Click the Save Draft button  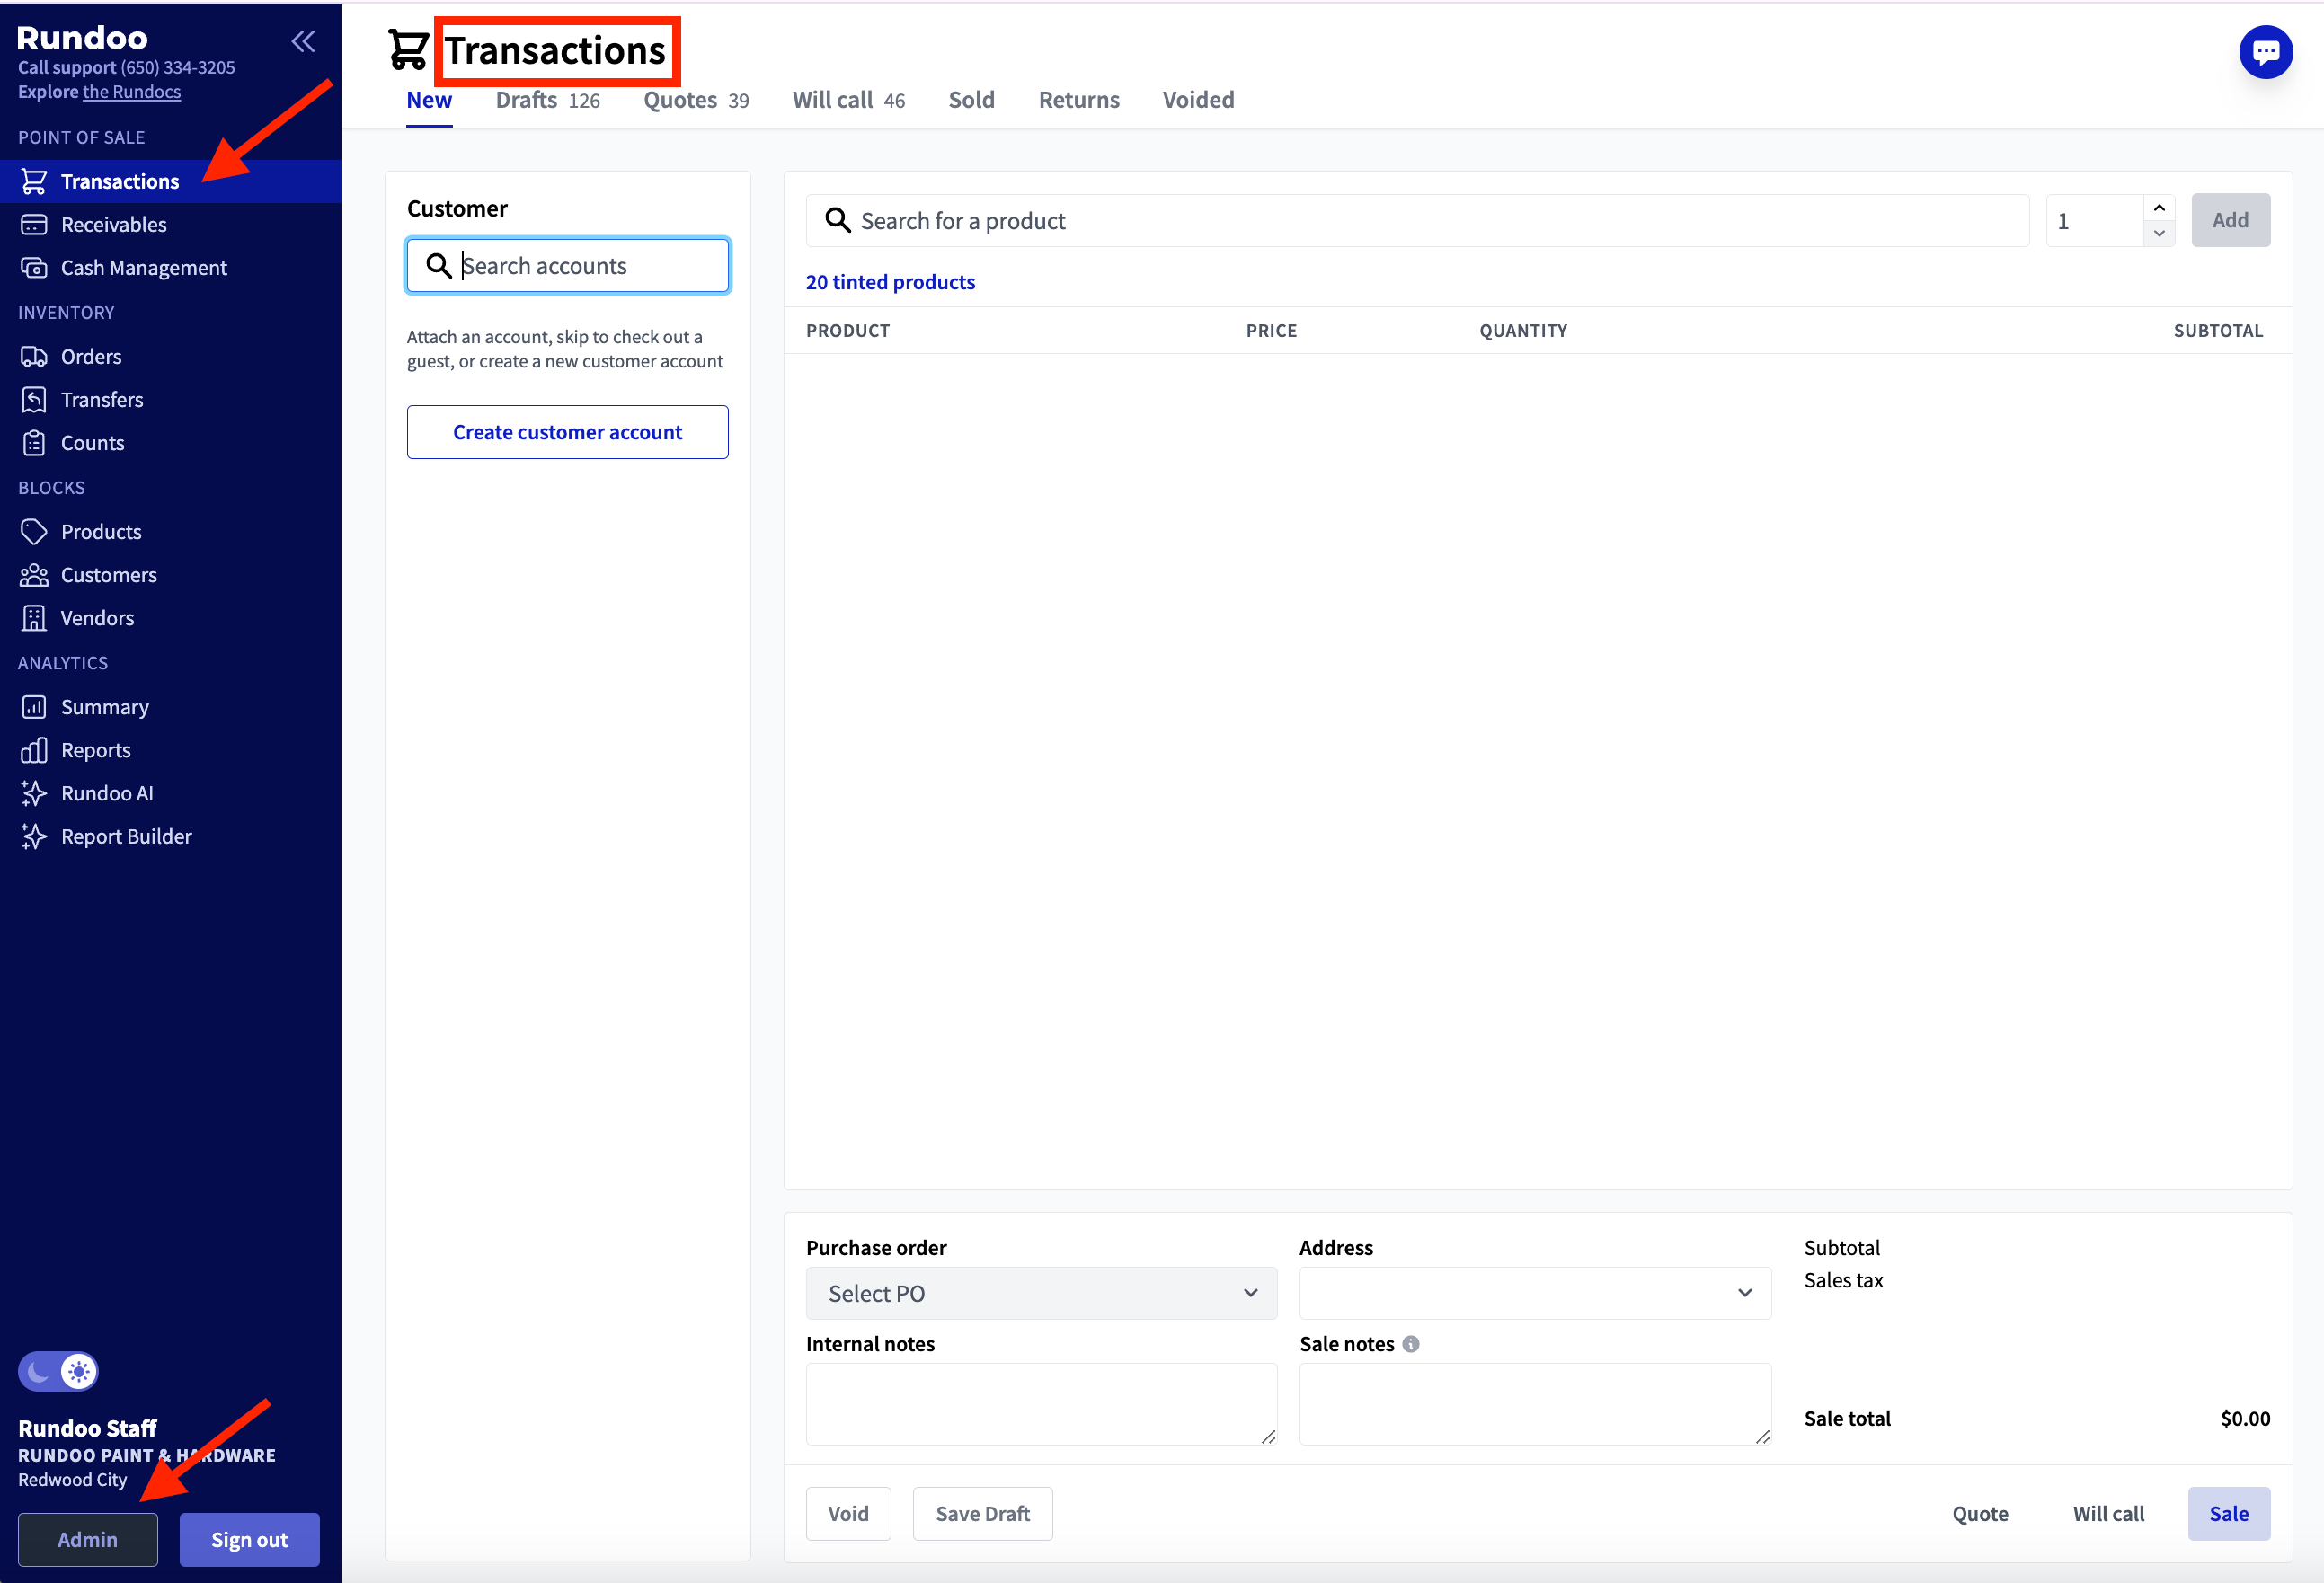(x=982, y=1513)
